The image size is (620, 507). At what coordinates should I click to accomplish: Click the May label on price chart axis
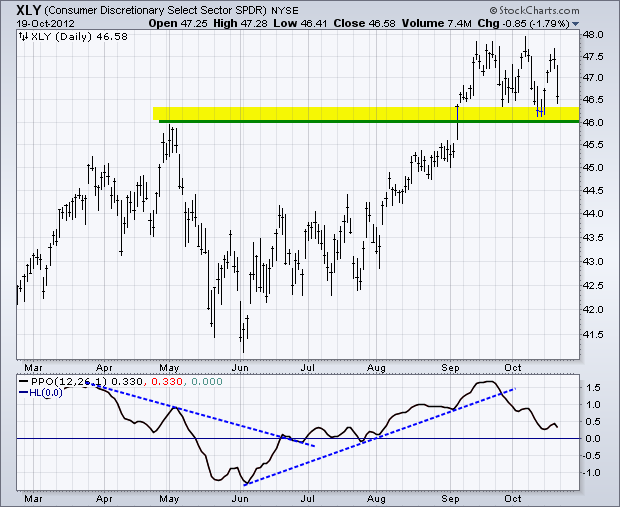[x=169, y=368]
